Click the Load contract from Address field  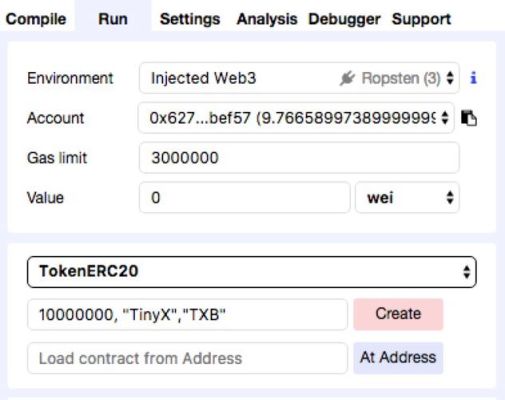click(187, 358)
